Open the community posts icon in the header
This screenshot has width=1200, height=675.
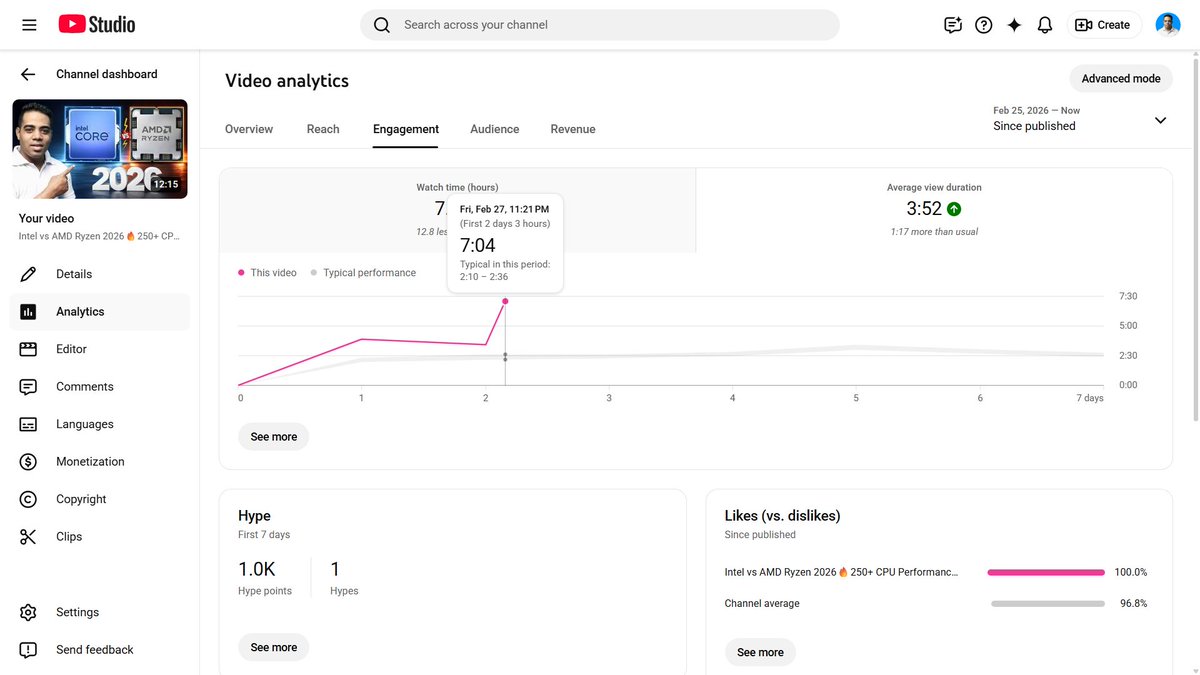(x=953, y=25)
